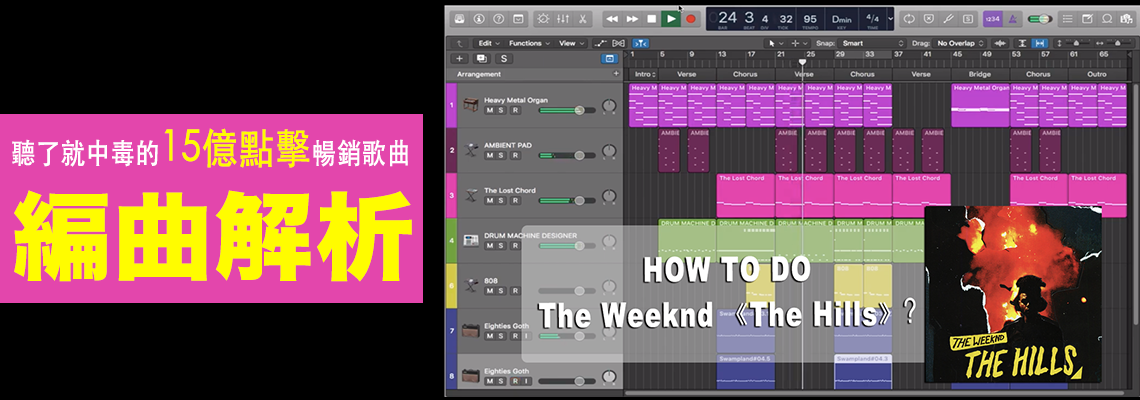The height and width of the screenshot is (400, 1140).
Task: Click the Heavy Metal Organ instrument icon
Action: (470, 105)
